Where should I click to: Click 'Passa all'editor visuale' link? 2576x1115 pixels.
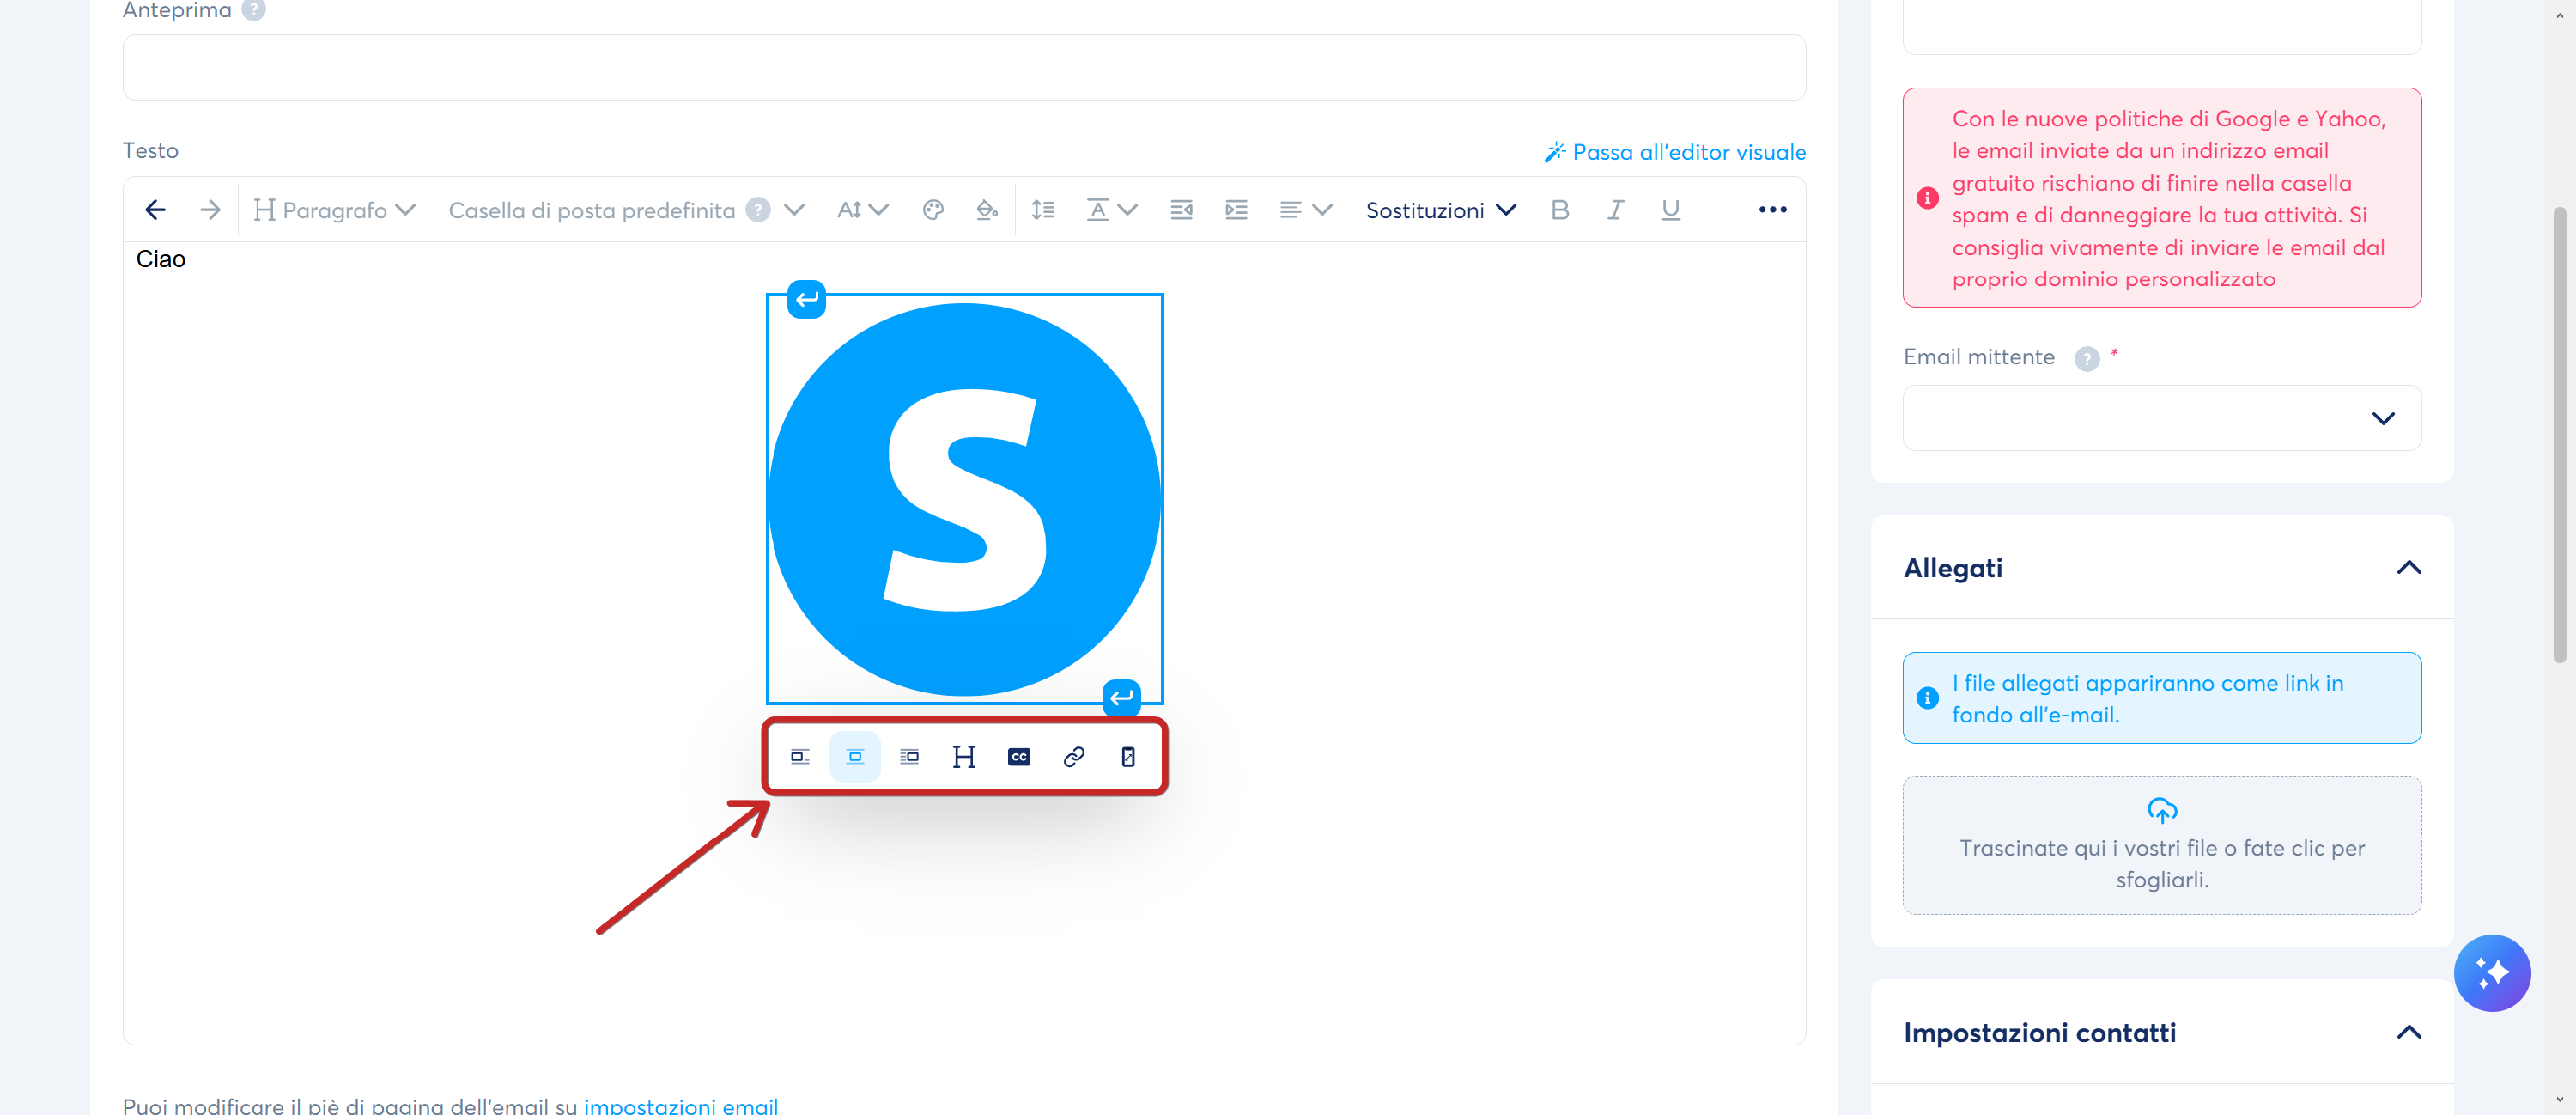click(x=1675, y=152)
